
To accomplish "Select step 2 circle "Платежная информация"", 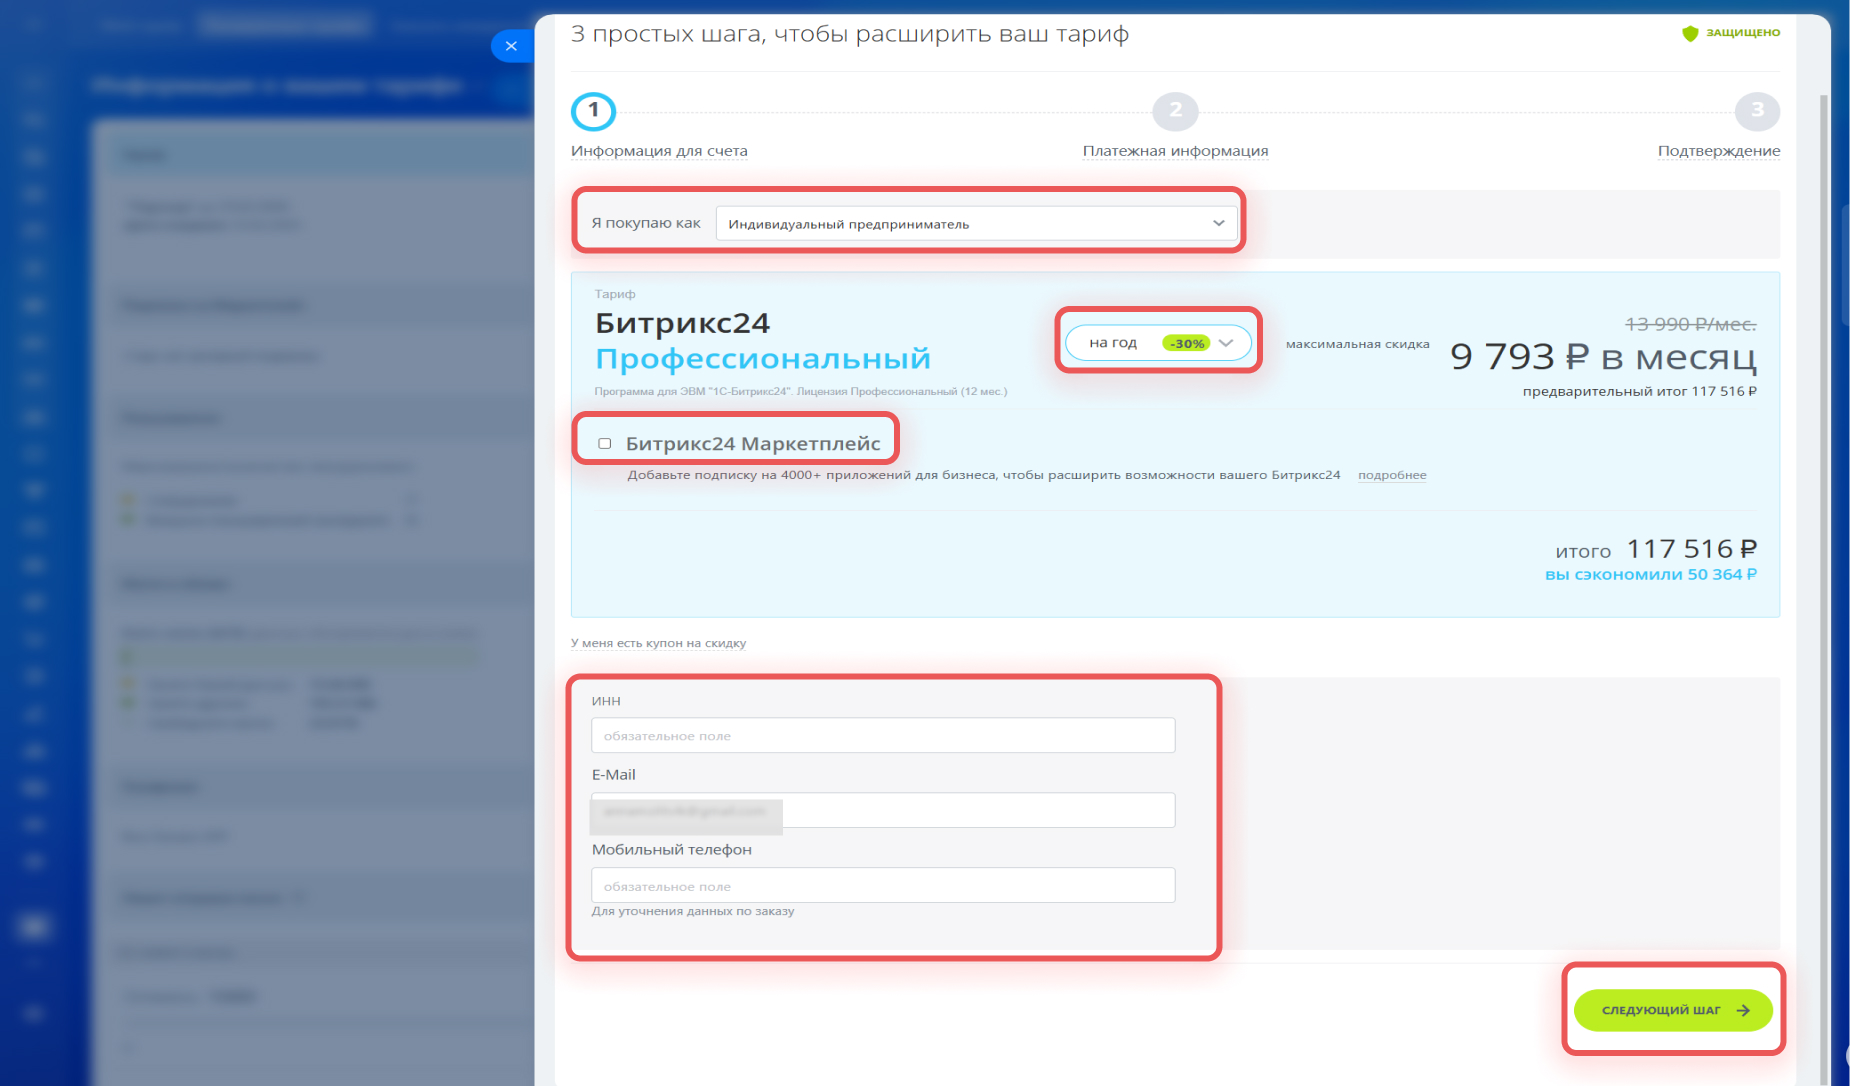I will pyautogui.click(x=1175, y=111).
